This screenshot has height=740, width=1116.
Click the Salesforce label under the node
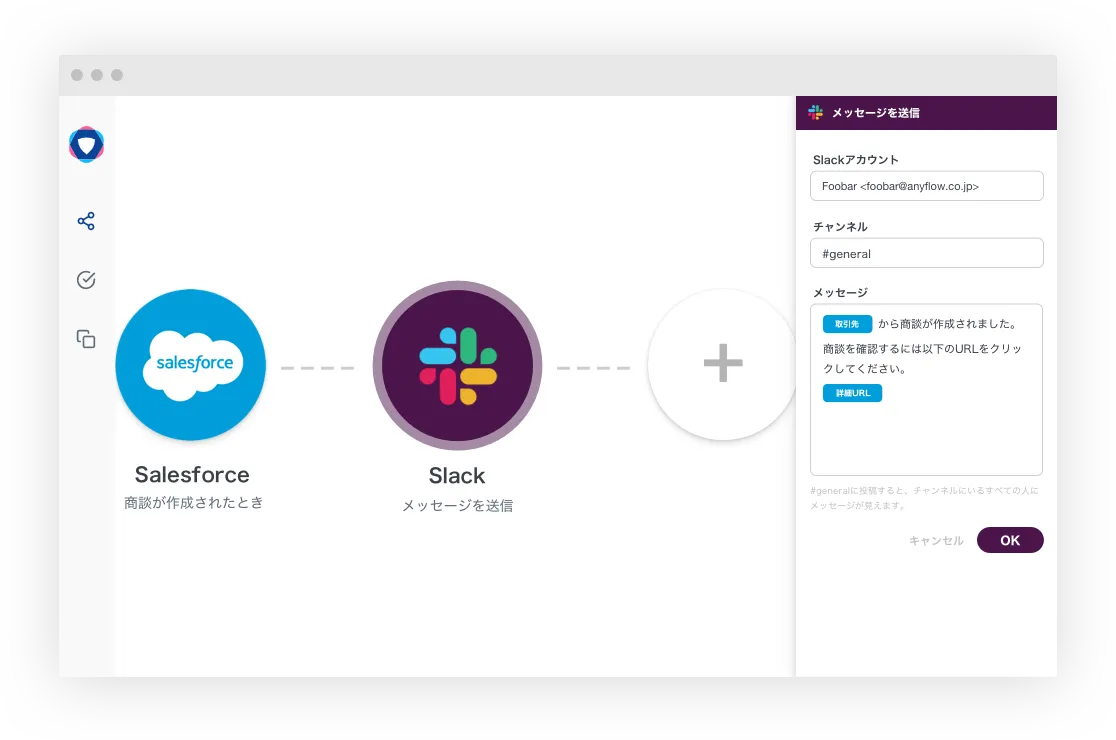(192, 475)
